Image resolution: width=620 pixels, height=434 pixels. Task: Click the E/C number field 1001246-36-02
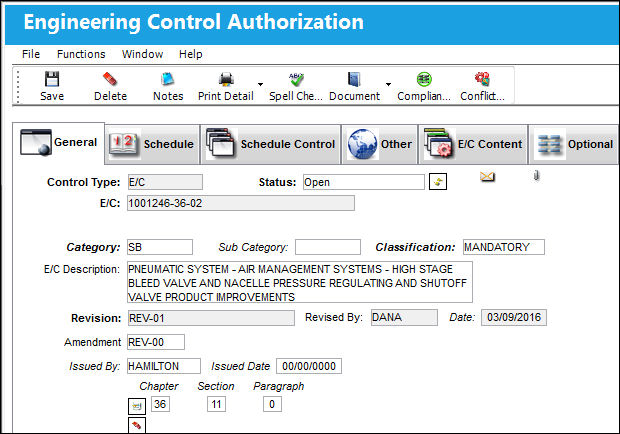click(241, 203)
